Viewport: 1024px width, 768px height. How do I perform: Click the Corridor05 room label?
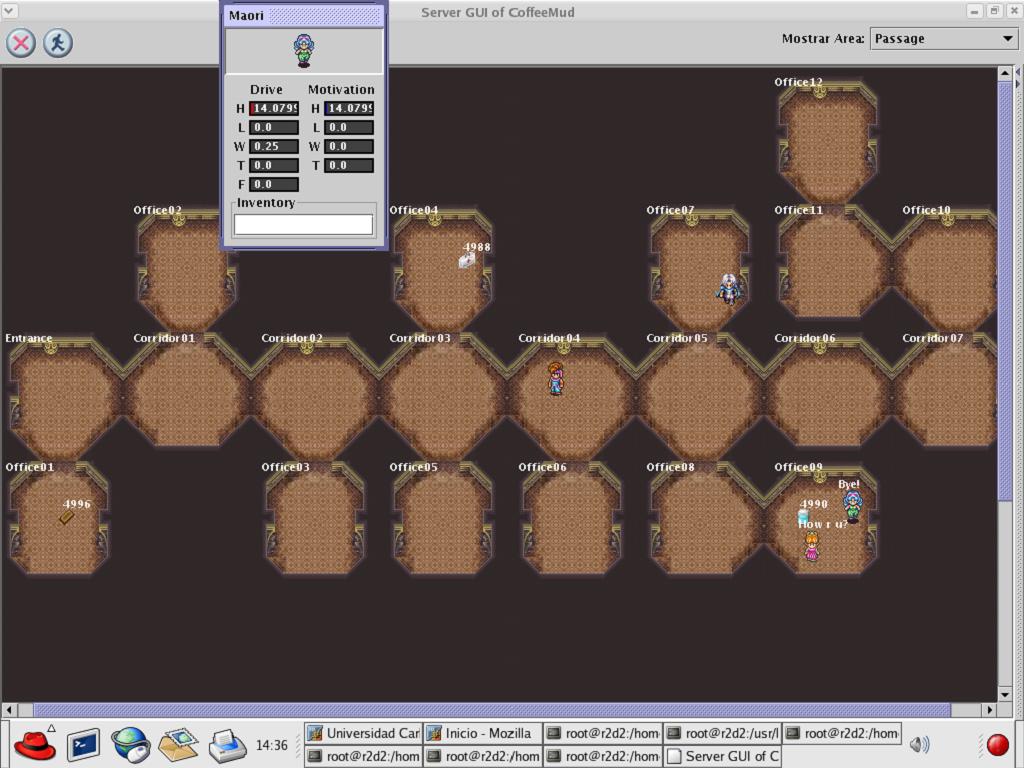pyautogui.click(x=677, y=338)
